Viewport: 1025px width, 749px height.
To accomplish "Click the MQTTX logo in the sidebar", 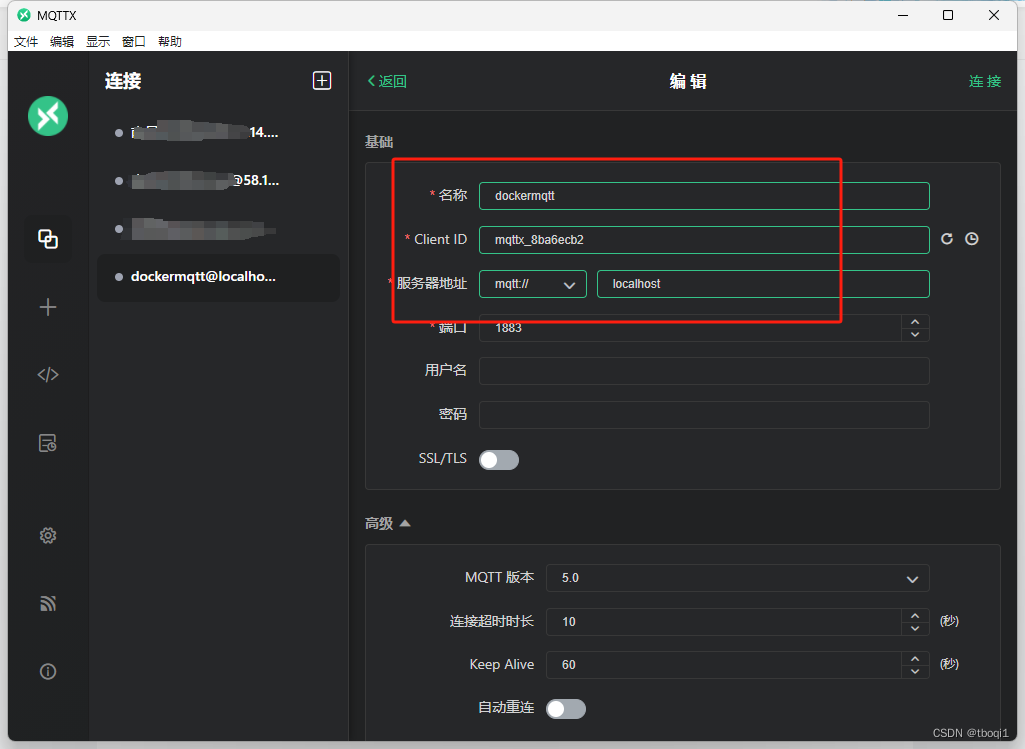I will tap(48, 116).
